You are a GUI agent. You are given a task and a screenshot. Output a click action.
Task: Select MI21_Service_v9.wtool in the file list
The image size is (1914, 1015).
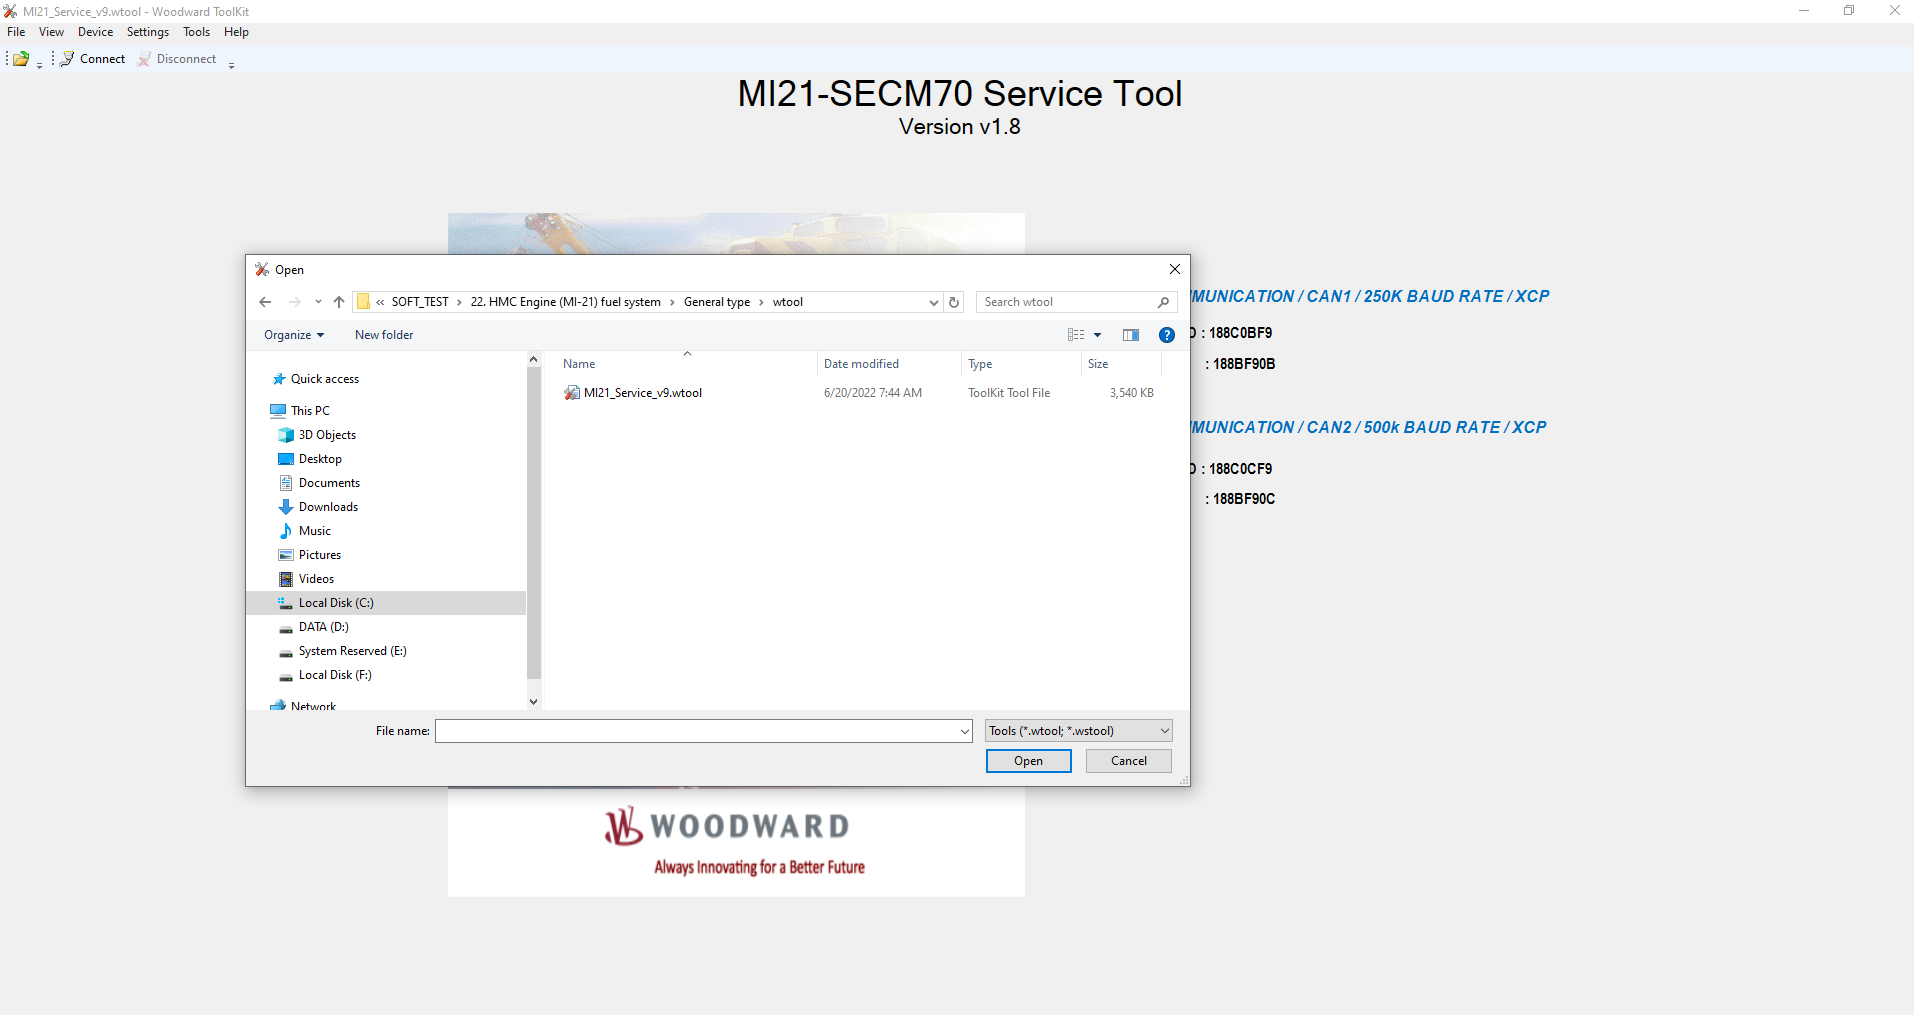click(x=642, y=392)
